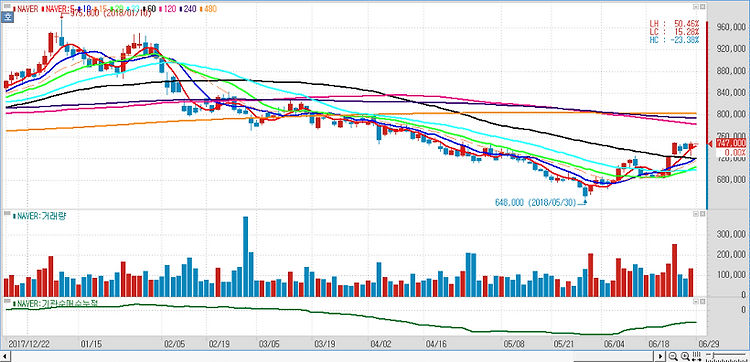Minimize the volume (거래량) panel
The height and width of the screenshot is (362, 750).
click(x=696, y=215)
